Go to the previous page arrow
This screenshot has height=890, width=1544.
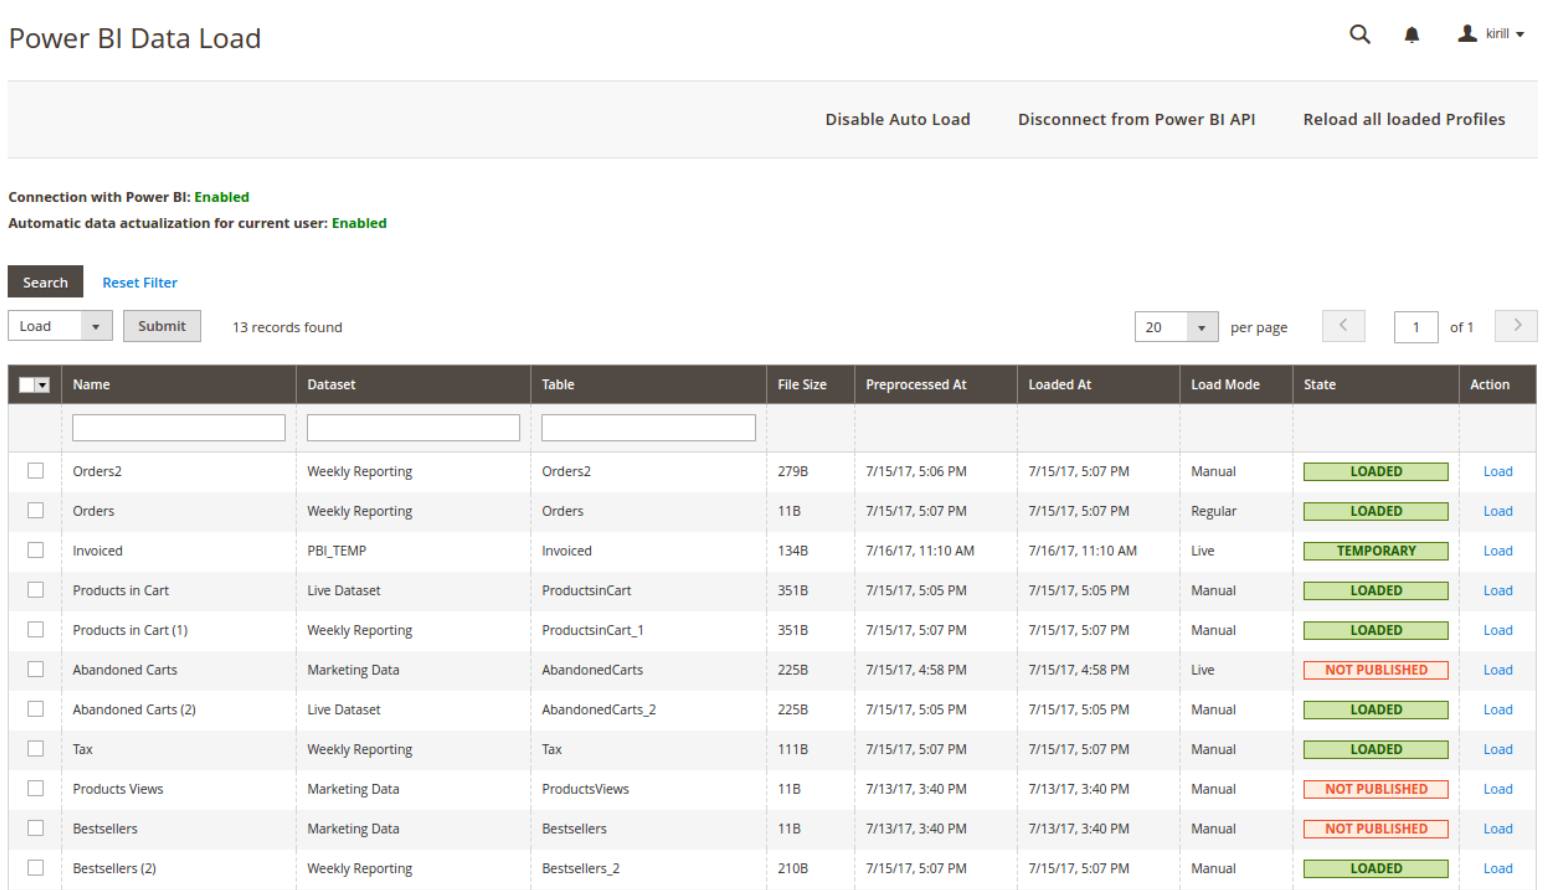tap(1343, 326)
